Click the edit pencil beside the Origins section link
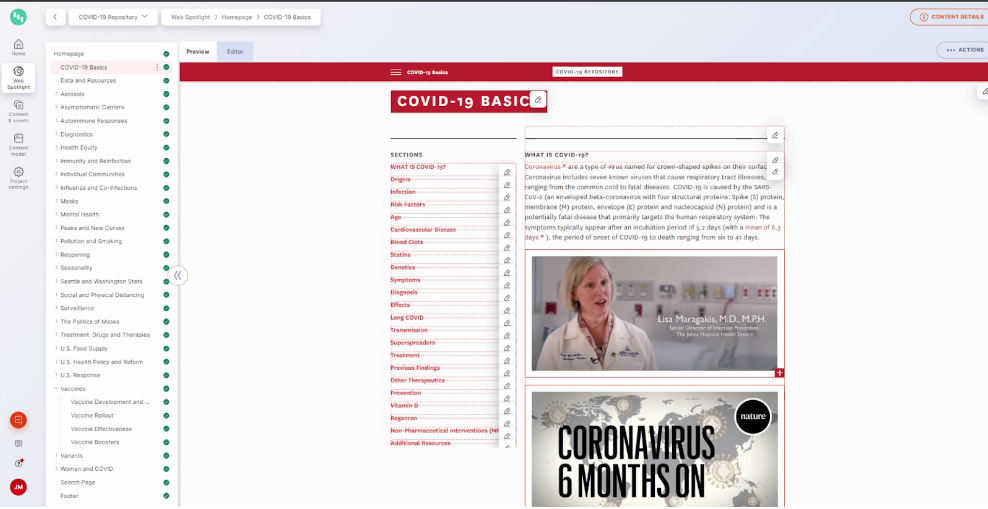This screenshot has width=988, height=509. tap(507, 185)
